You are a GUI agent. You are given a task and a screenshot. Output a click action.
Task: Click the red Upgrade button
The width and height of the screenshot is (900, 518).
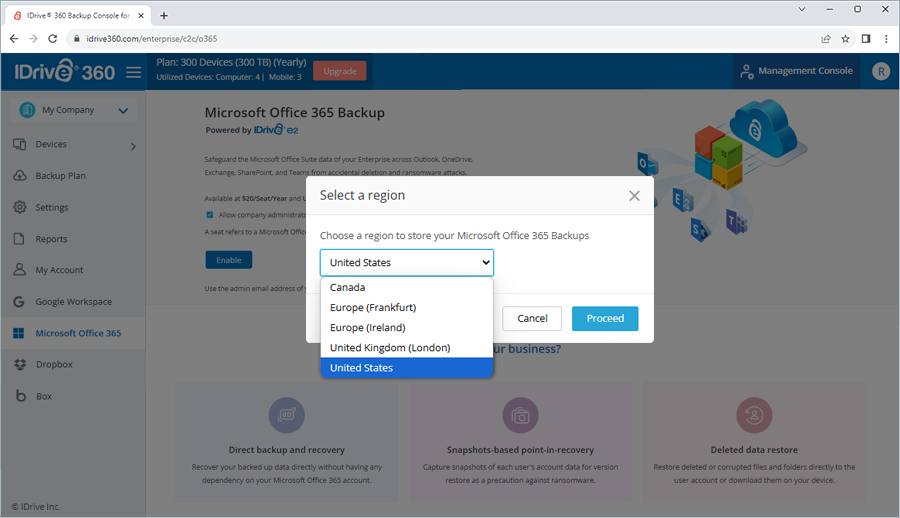pyautogui.click(x=339, y=71)
